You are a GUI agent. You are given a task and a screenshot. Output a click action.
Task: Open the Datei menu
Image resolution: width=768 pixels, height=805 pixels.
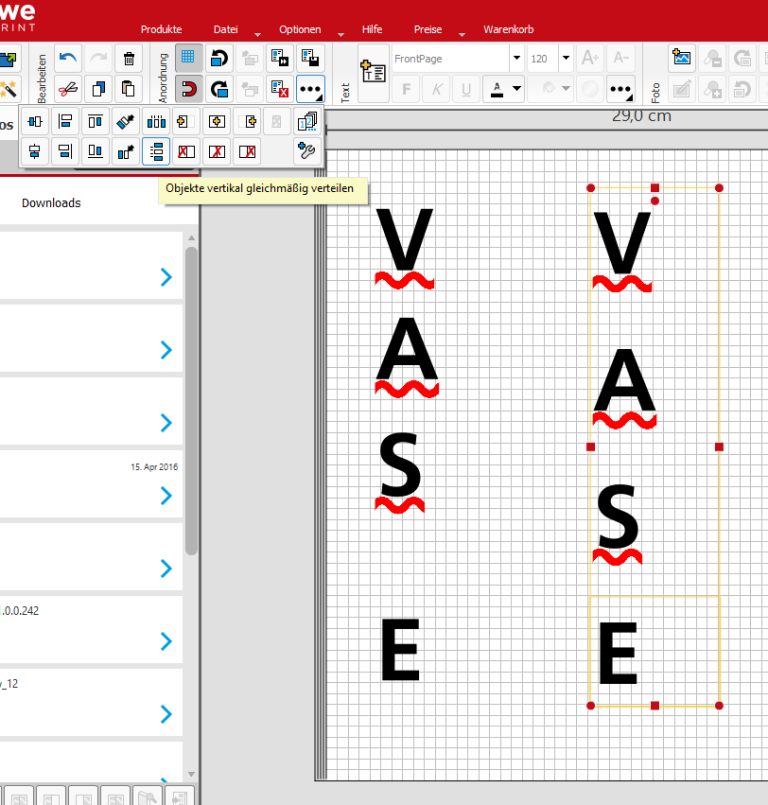[x=226, y=30]
